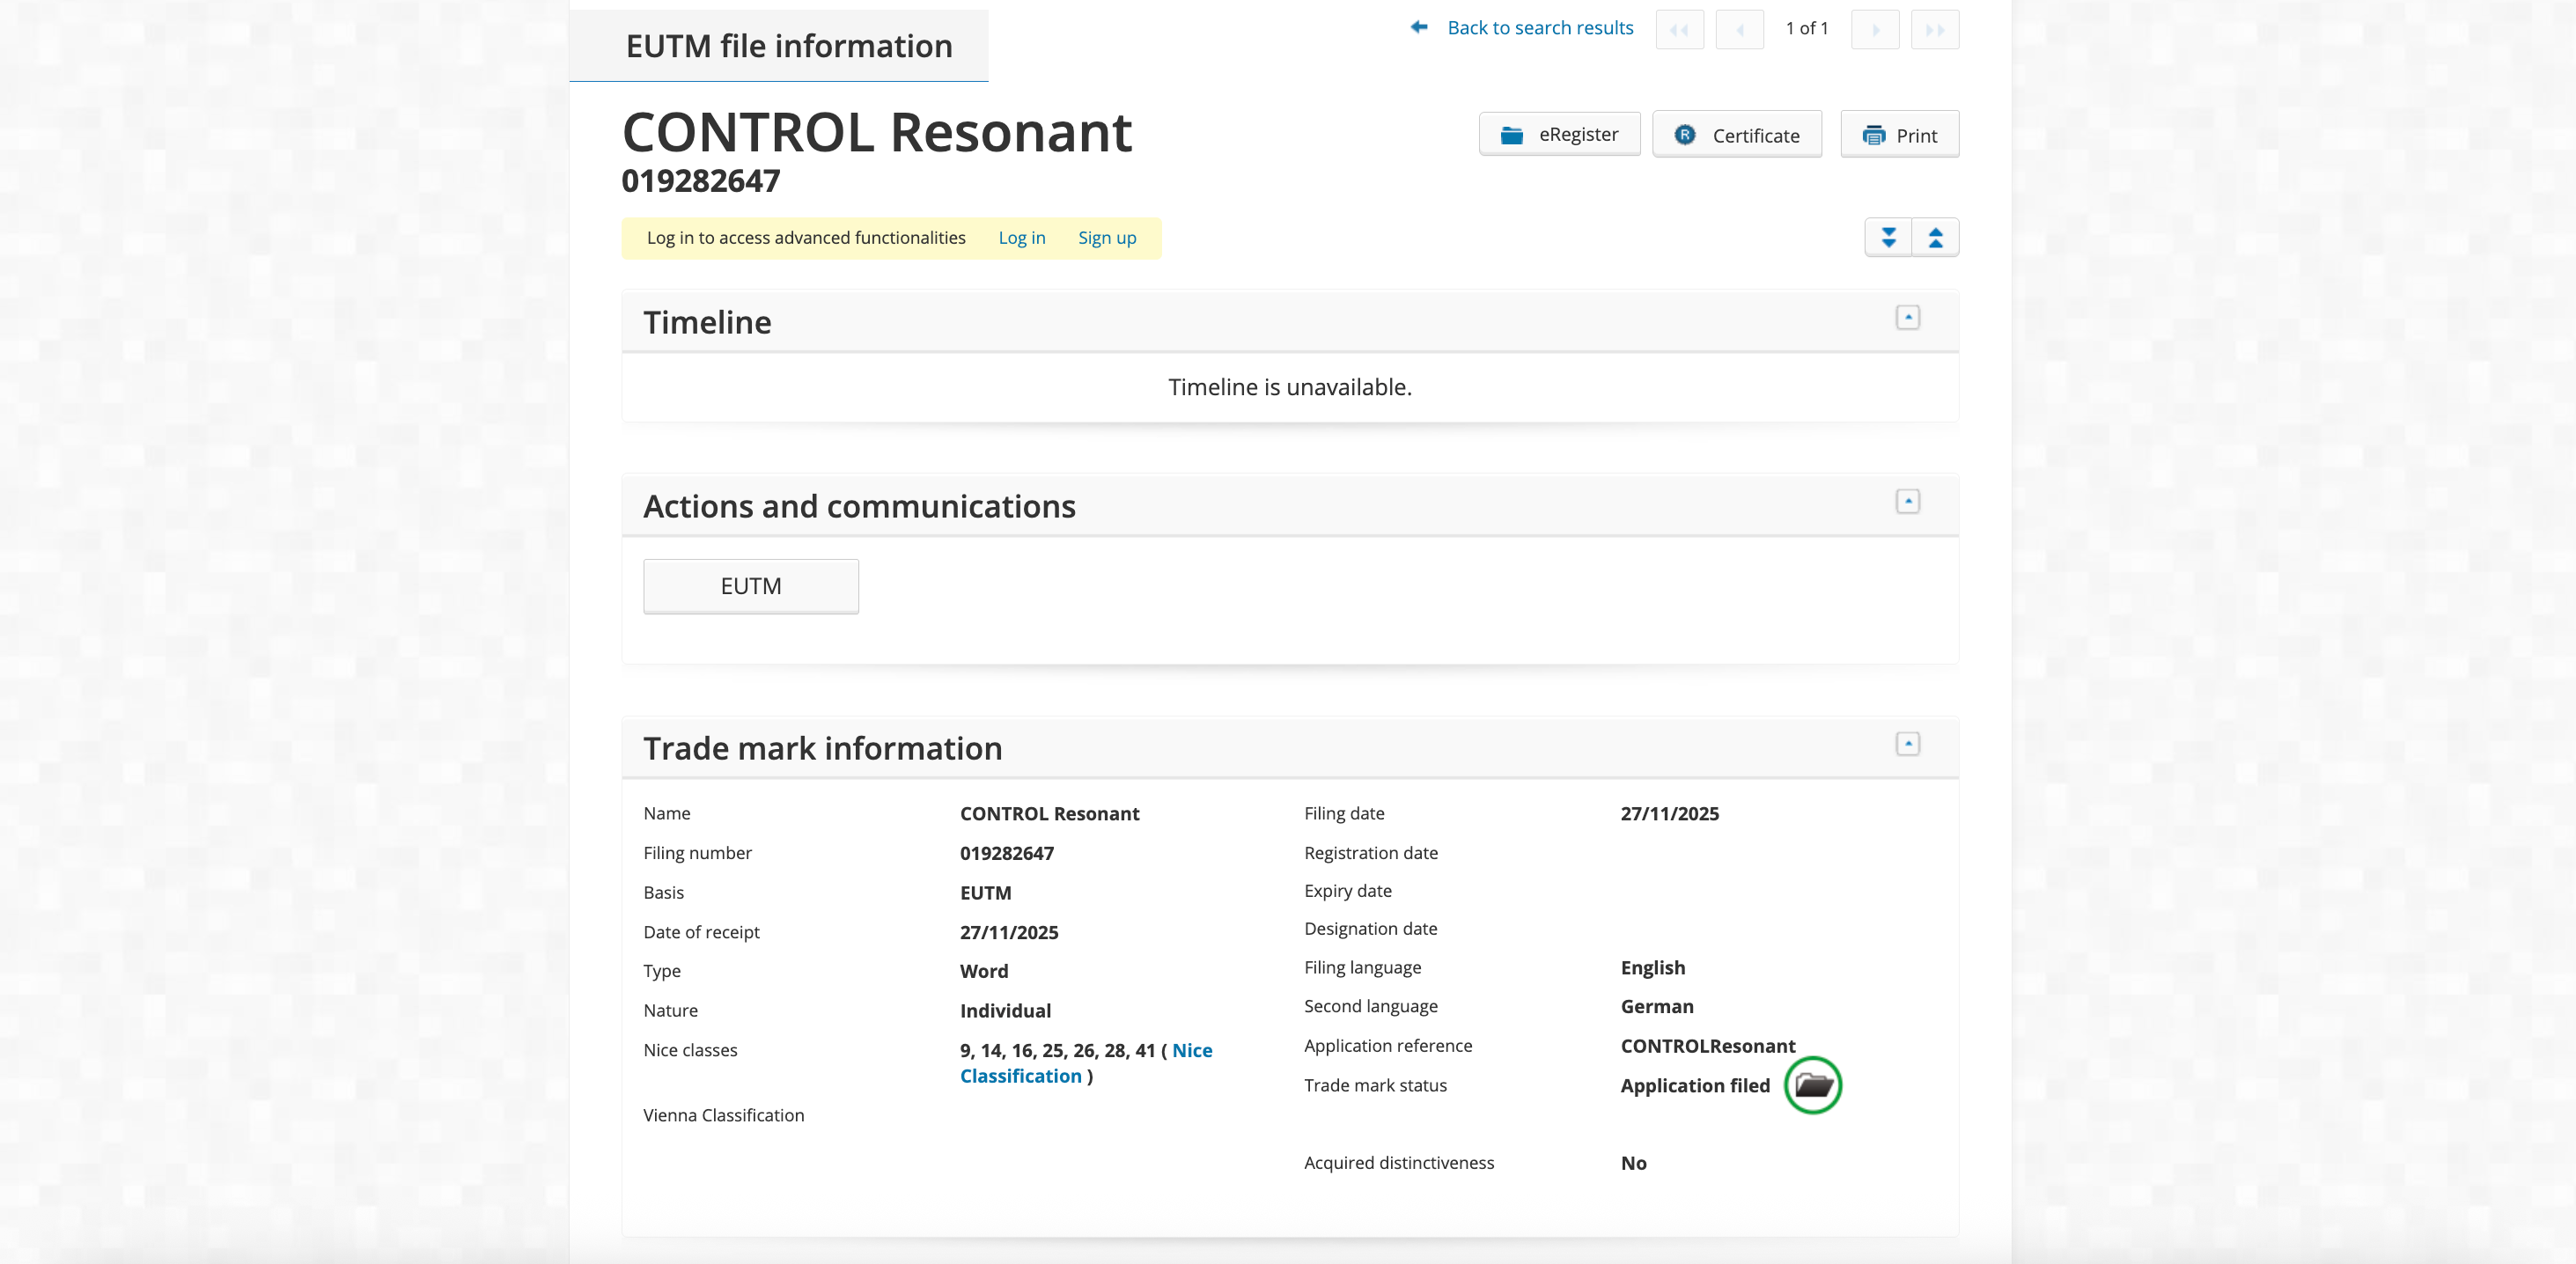Click the Application filed folder status icon
The height and width of the screenshot is (1264, 2576).
coord(1812,1085)
